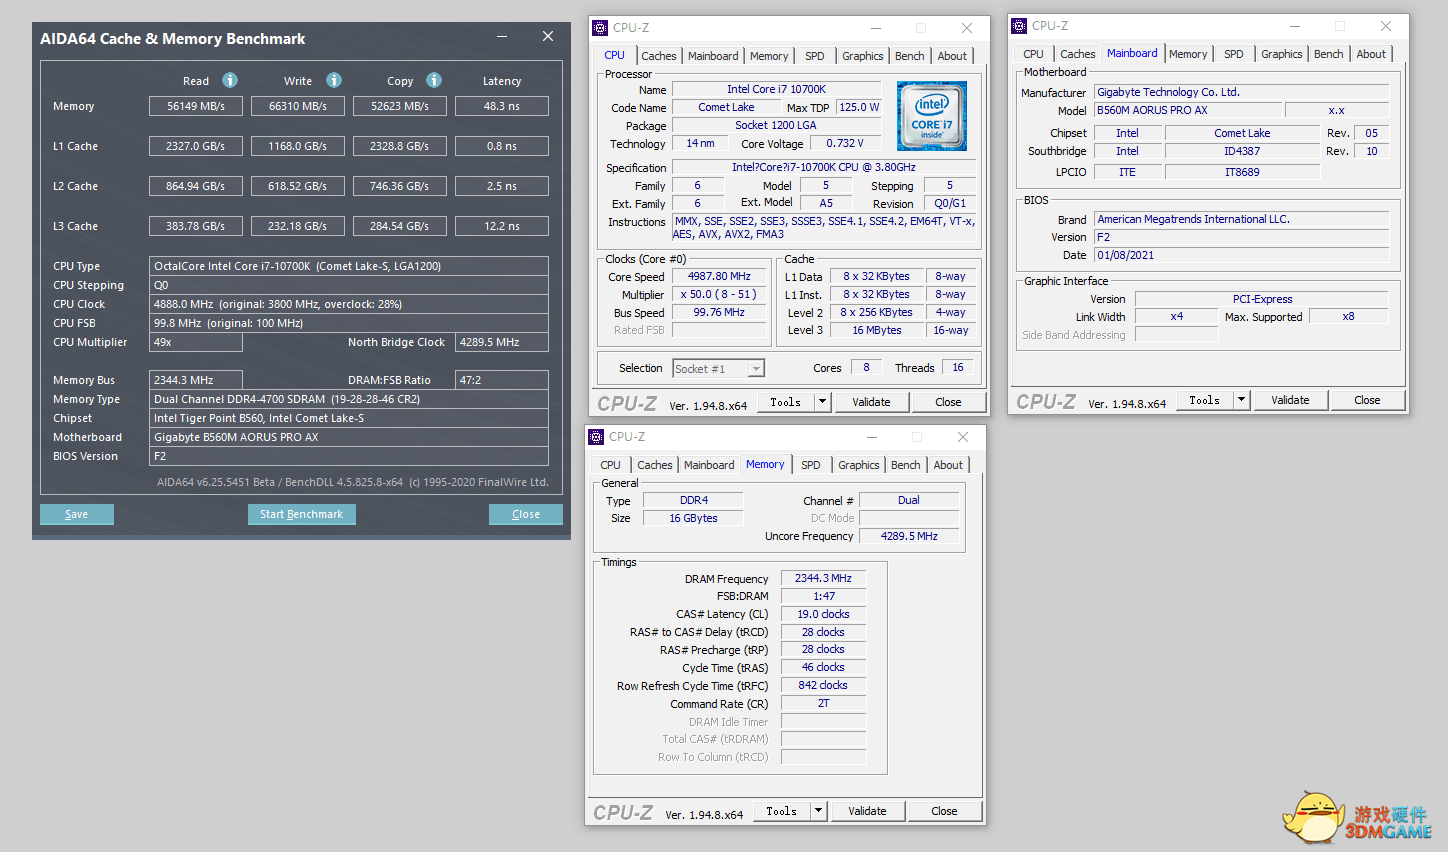Click Southbridge value ID4387
1448x852 pixels.
(x=1242, y=151)
